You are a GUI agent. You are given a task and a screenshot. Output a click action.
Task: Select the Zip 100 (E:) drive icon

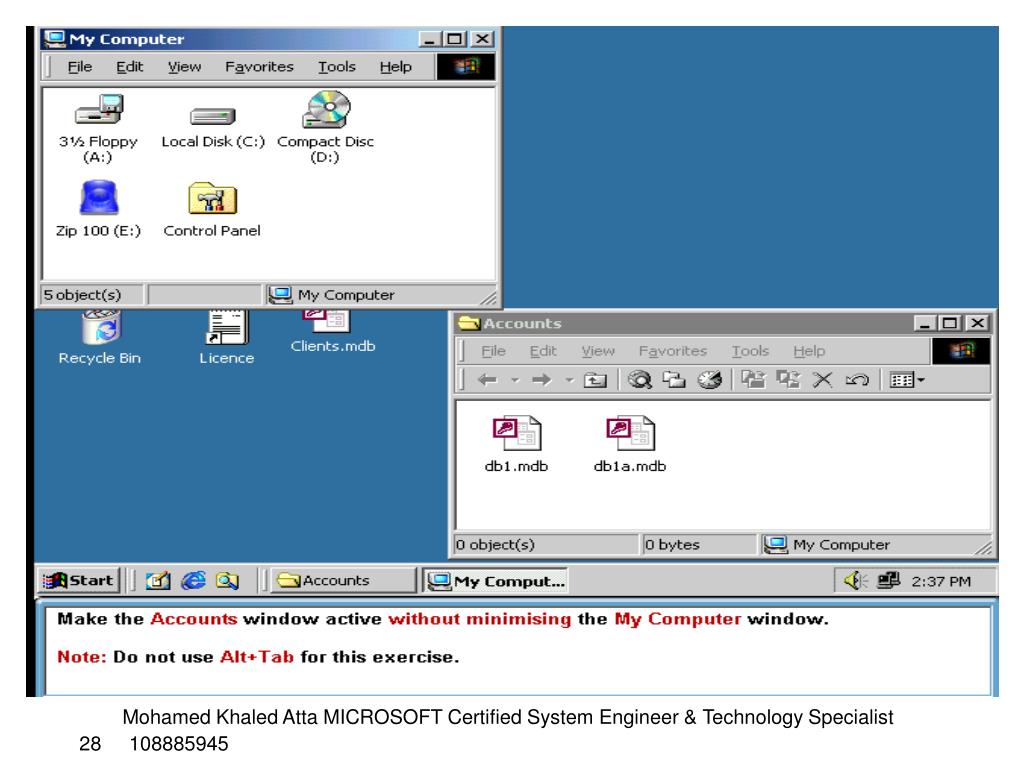coord(98,209)
